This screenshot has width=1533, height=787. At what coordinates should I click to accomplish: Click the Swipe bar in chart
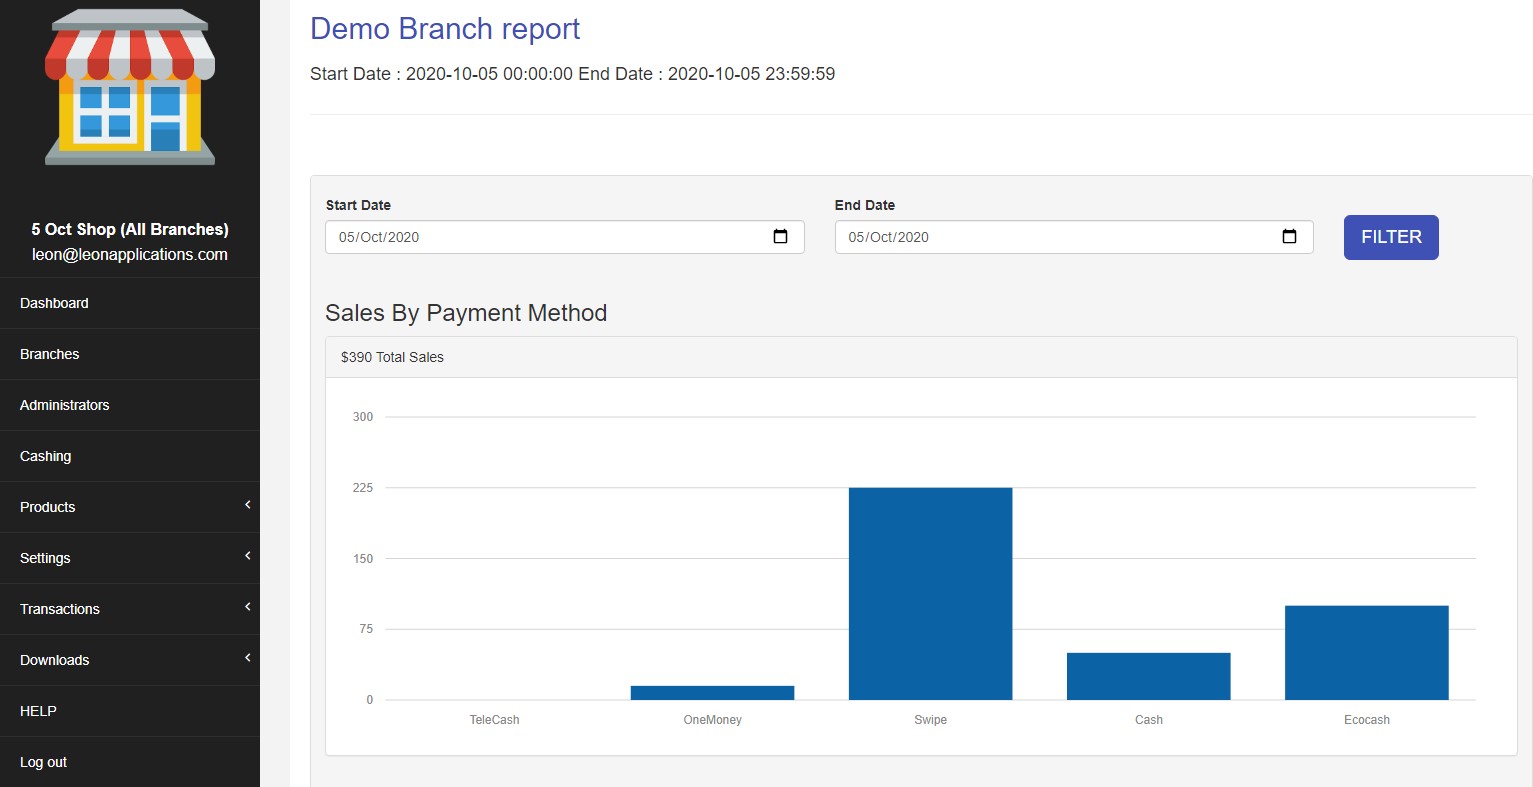930,594
